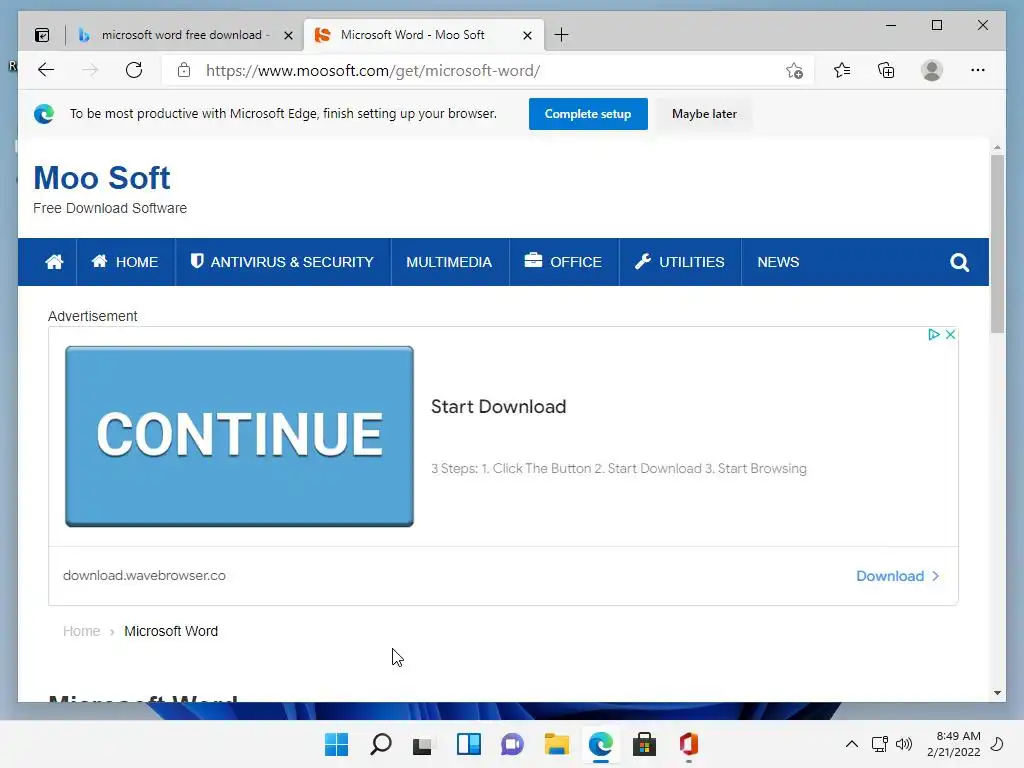
Task: Click Home in the breadcrumb
Action: [x=82, y=631]
